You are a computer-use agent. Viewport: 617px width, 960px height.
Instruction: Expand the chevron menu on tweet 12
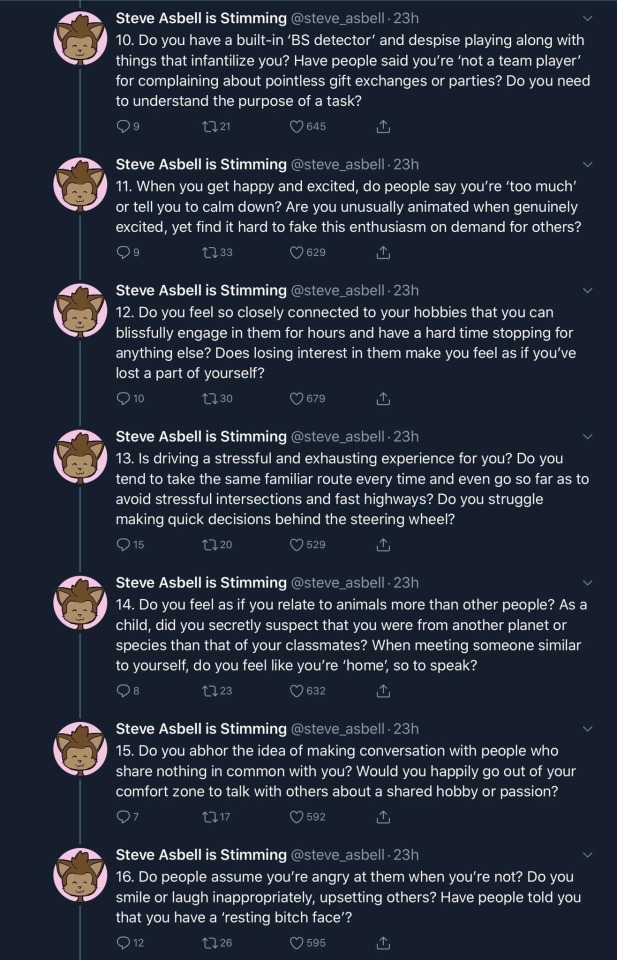pyautogui.click(x=587, y=290)
